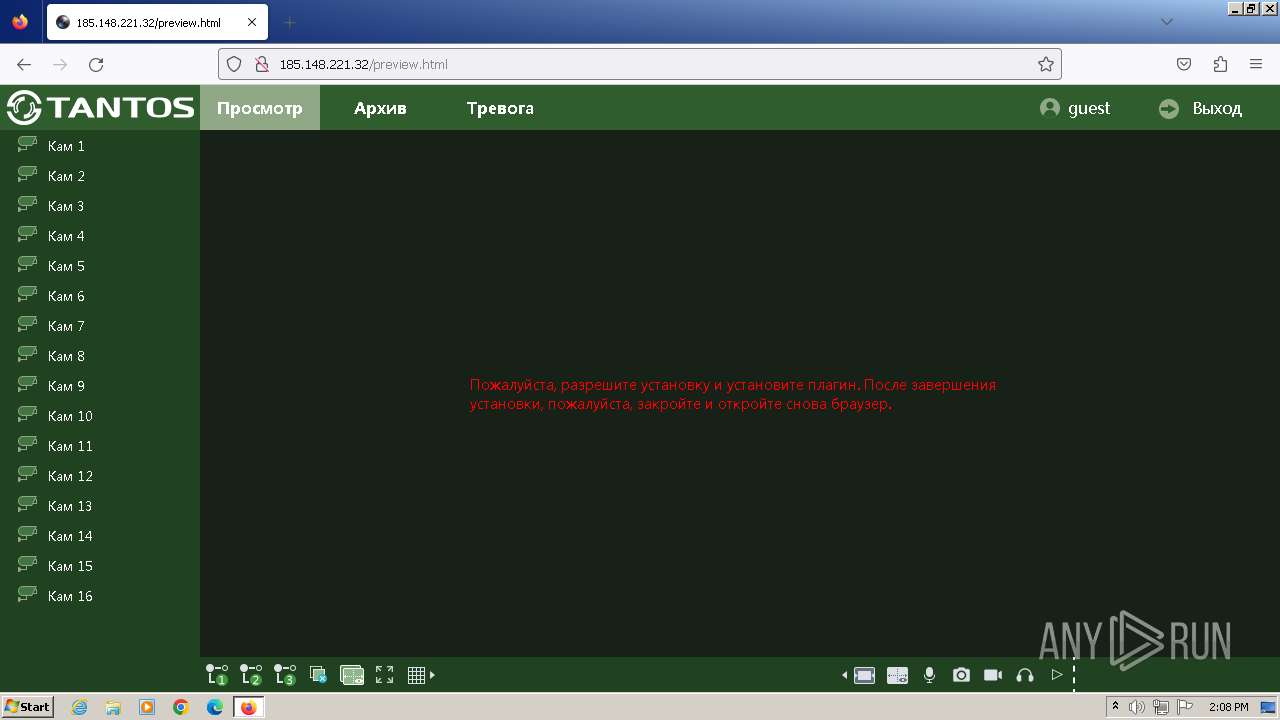Toggle the microphone talk icon
This screenshot has width=1280, height=720.
(929, 675)
